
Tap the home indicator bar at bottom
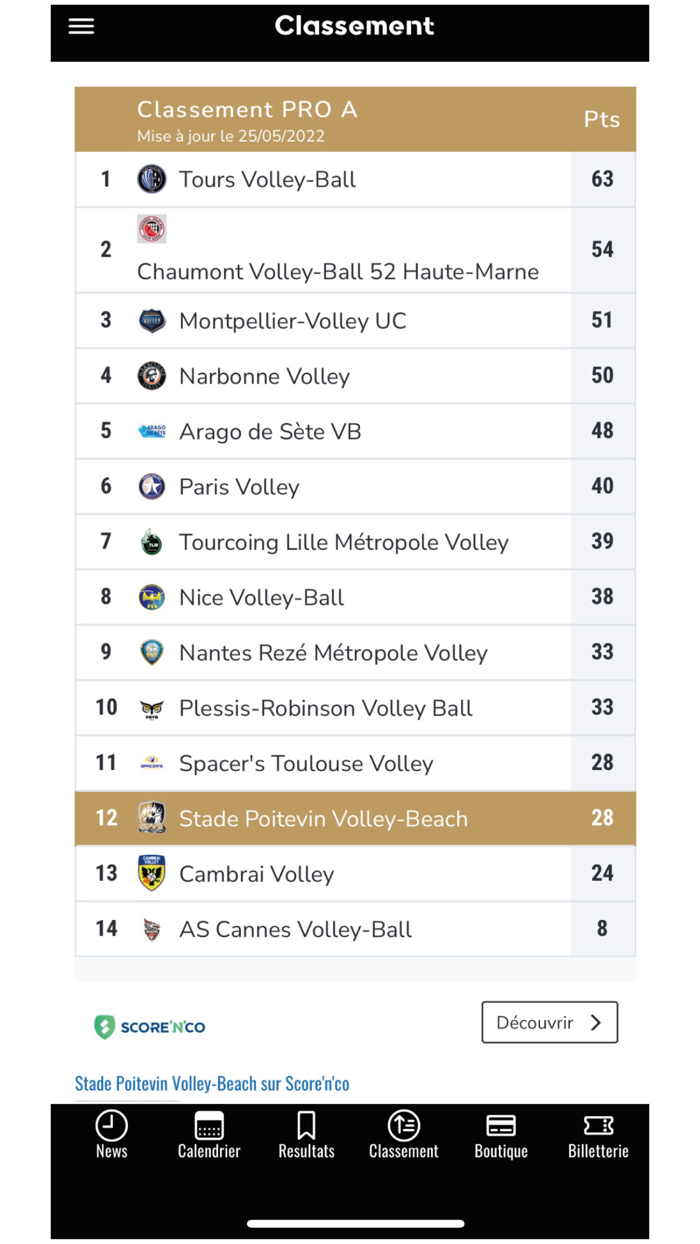[x=350, y=1223]
